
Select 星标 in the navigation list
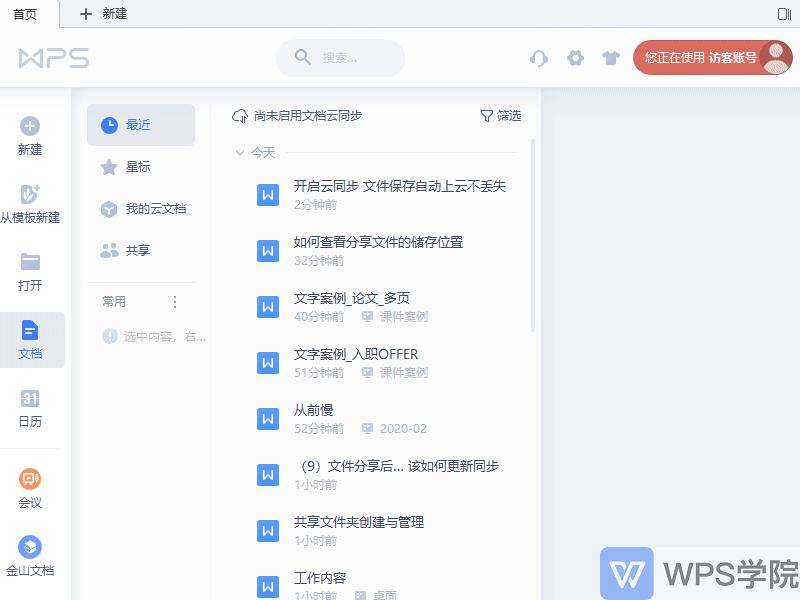(x=139, y=167)
